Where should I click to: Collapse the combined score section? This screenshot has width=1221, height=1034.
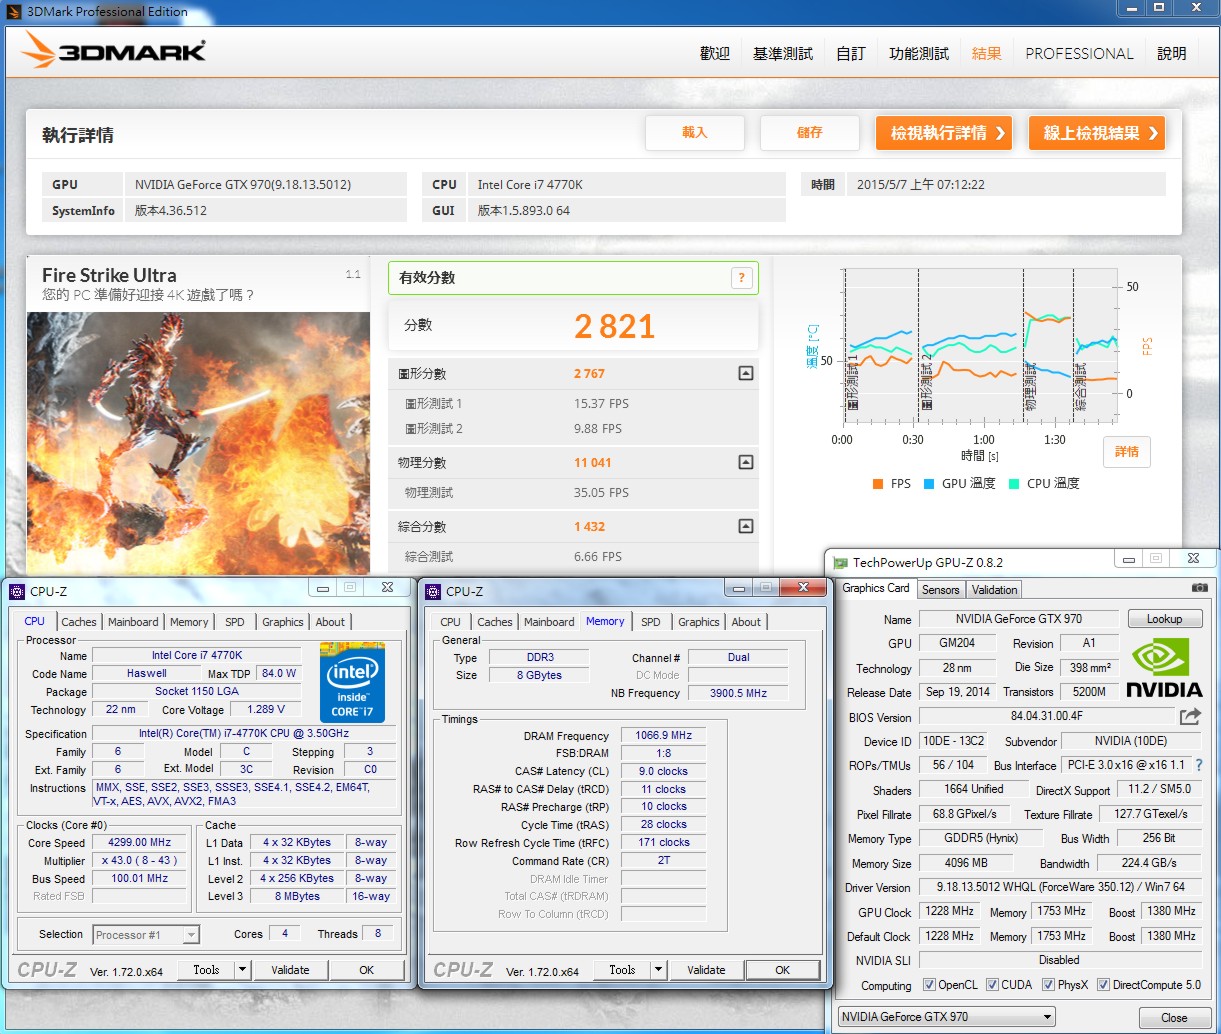pyautogui.click(x=745, y=526)
